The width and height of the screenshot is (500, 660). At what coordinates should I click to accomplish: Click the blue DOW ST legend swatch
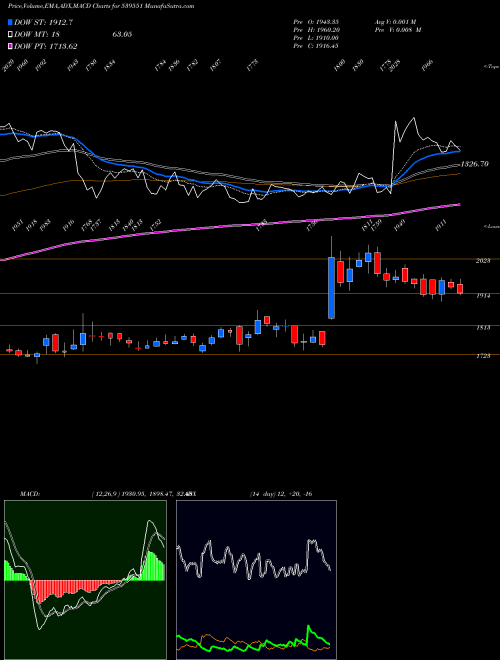point(11,23)
